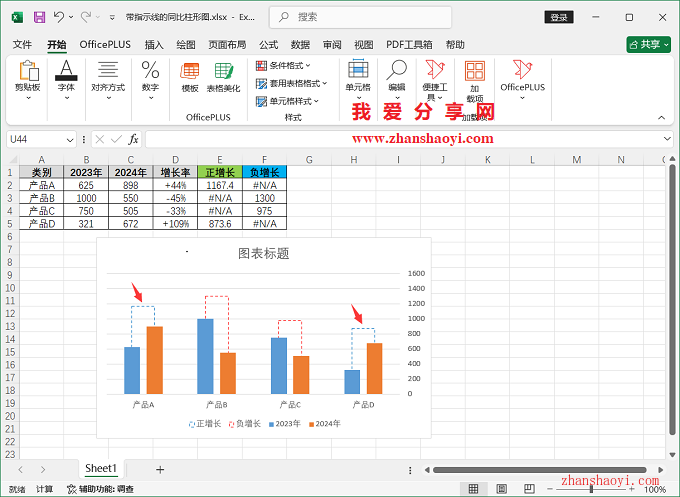Open the 插入 ribbon tab
This screenshot has height=497, width=680.
(x=154, y=45)
